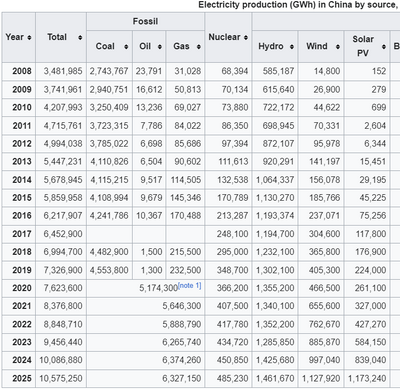Viewport: 400px width, 389px height.
Task: Click the Wind header label
Action: pos(317,46)
